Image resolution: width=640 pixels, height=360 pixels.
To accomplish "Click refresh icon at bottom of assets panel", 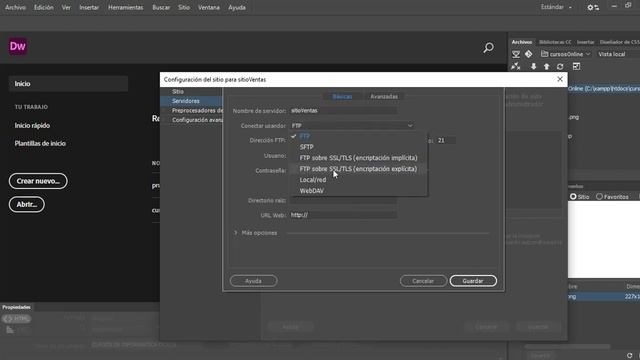I will click(629, 356).
